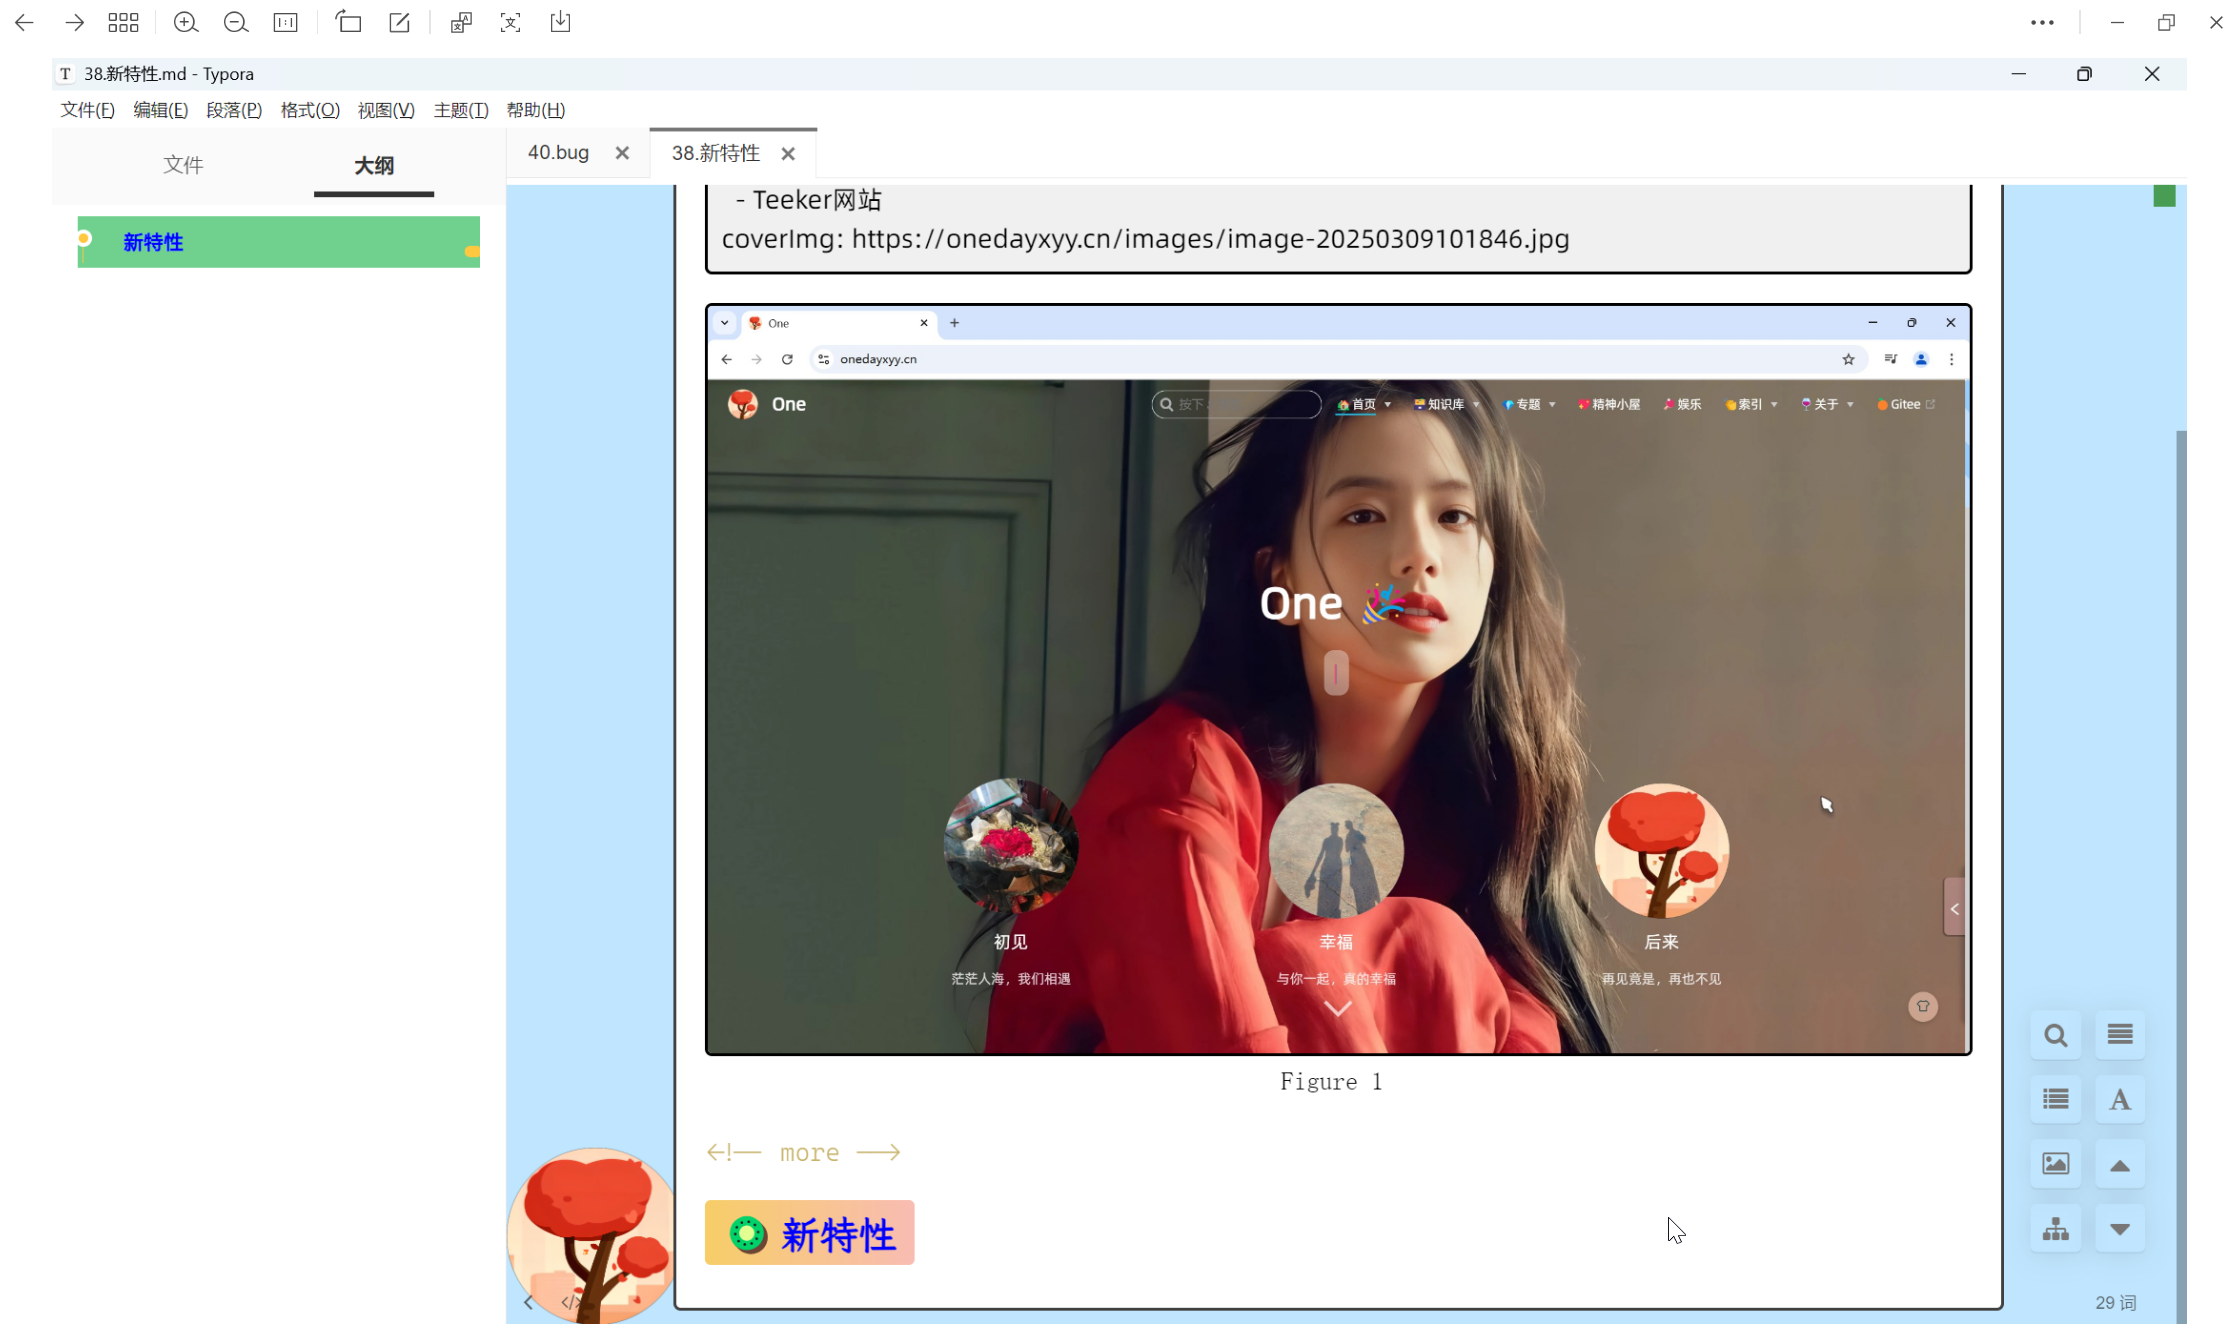Go to next image with forward arrow

(x=74, y=22)
